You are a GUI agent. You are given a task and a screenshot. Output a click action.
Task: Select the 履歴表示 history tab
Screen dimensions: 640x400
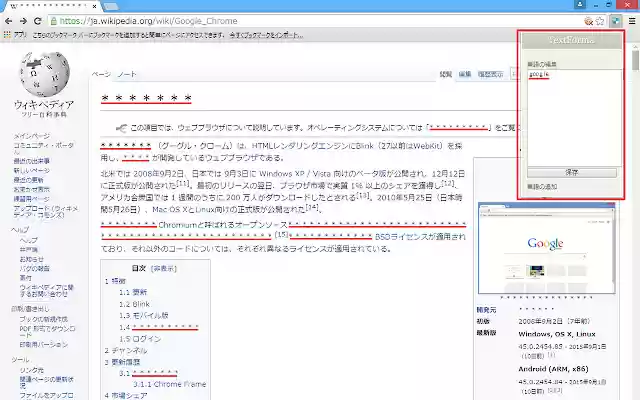[490, 74]
